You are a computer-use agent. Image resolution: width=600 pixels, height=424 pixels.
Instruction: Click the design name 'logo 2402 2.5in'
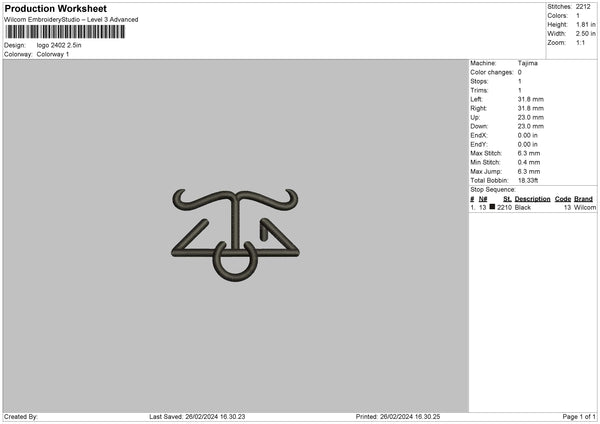click(x=59, y=45)
